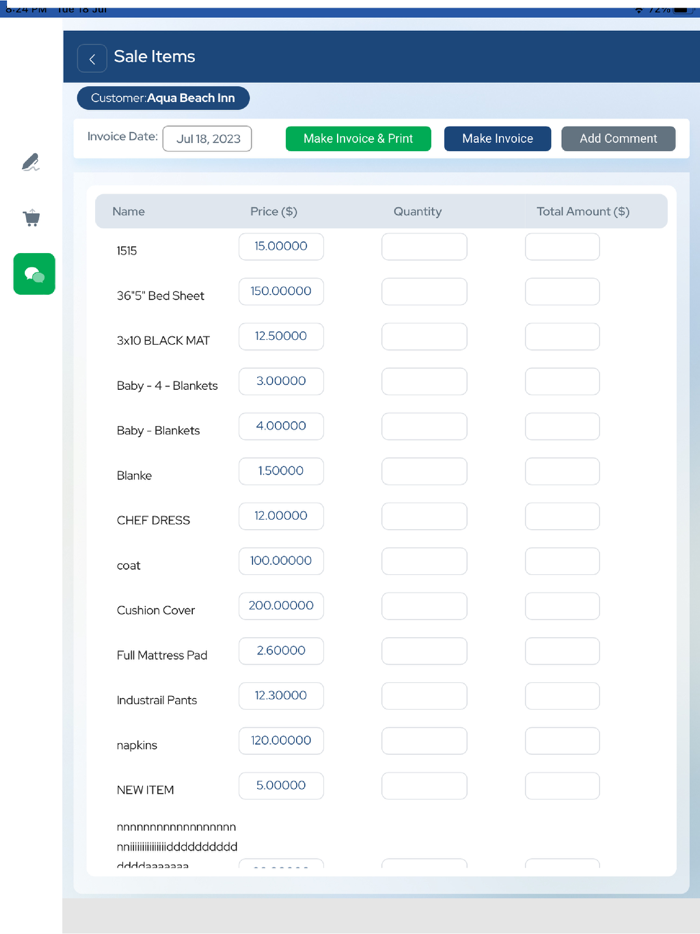The image size is (700, 934).
Task: Click quantity field for Baby - 4 - Blankets
Action: coord(424,381)
